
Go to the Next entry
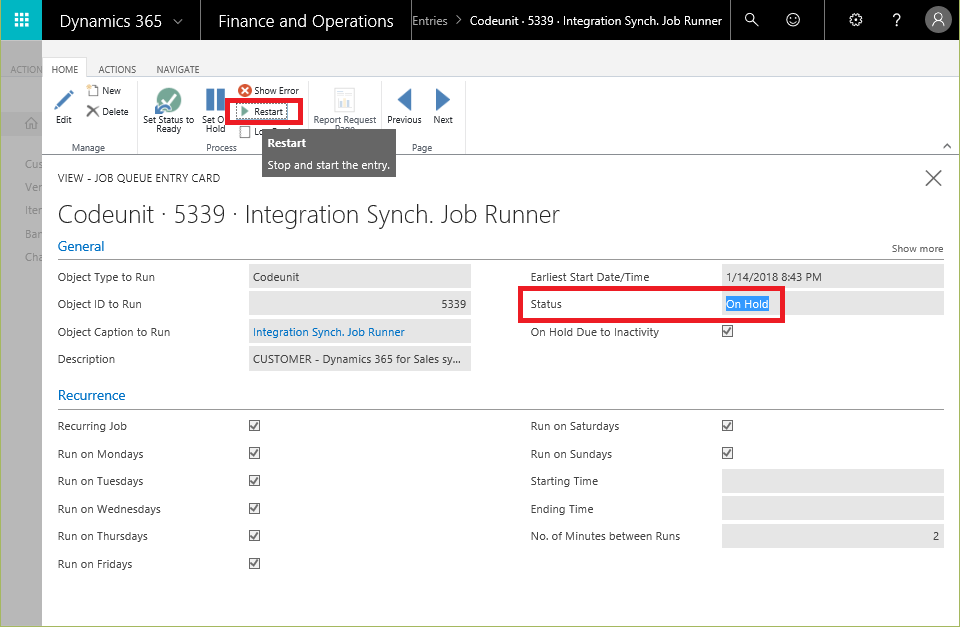pos(443,107)
